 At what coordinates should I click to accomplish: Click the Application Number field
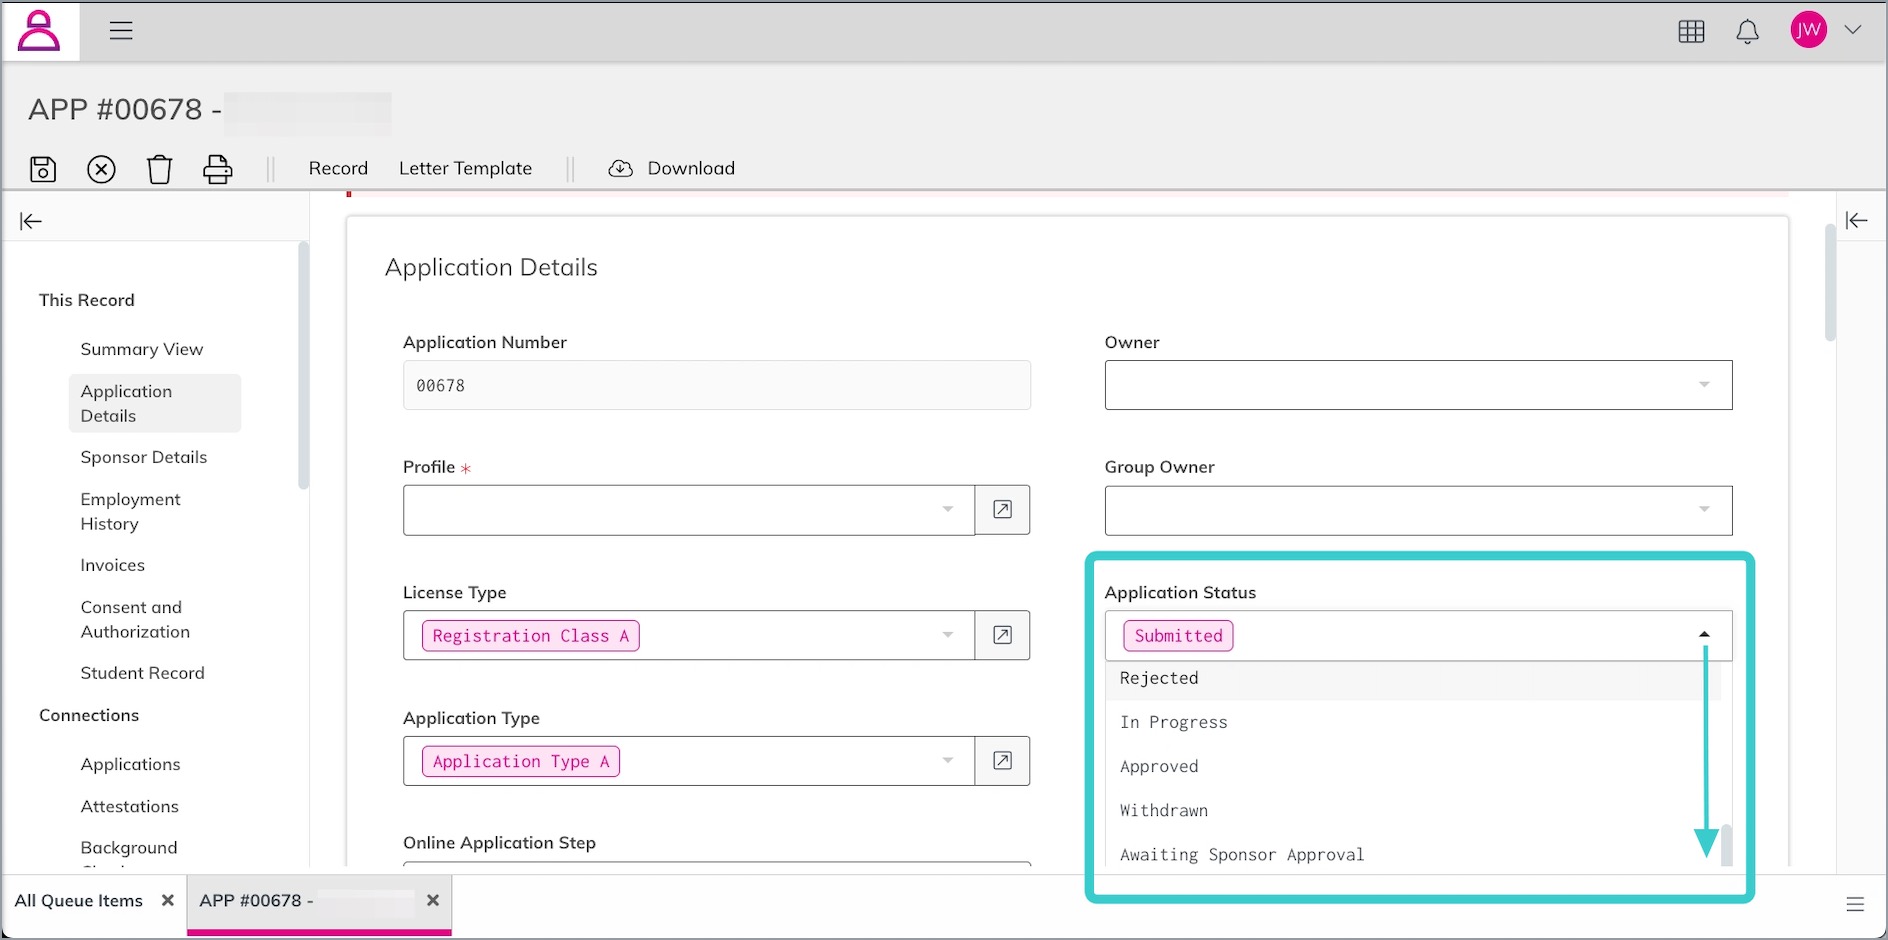tap(716, 385)
